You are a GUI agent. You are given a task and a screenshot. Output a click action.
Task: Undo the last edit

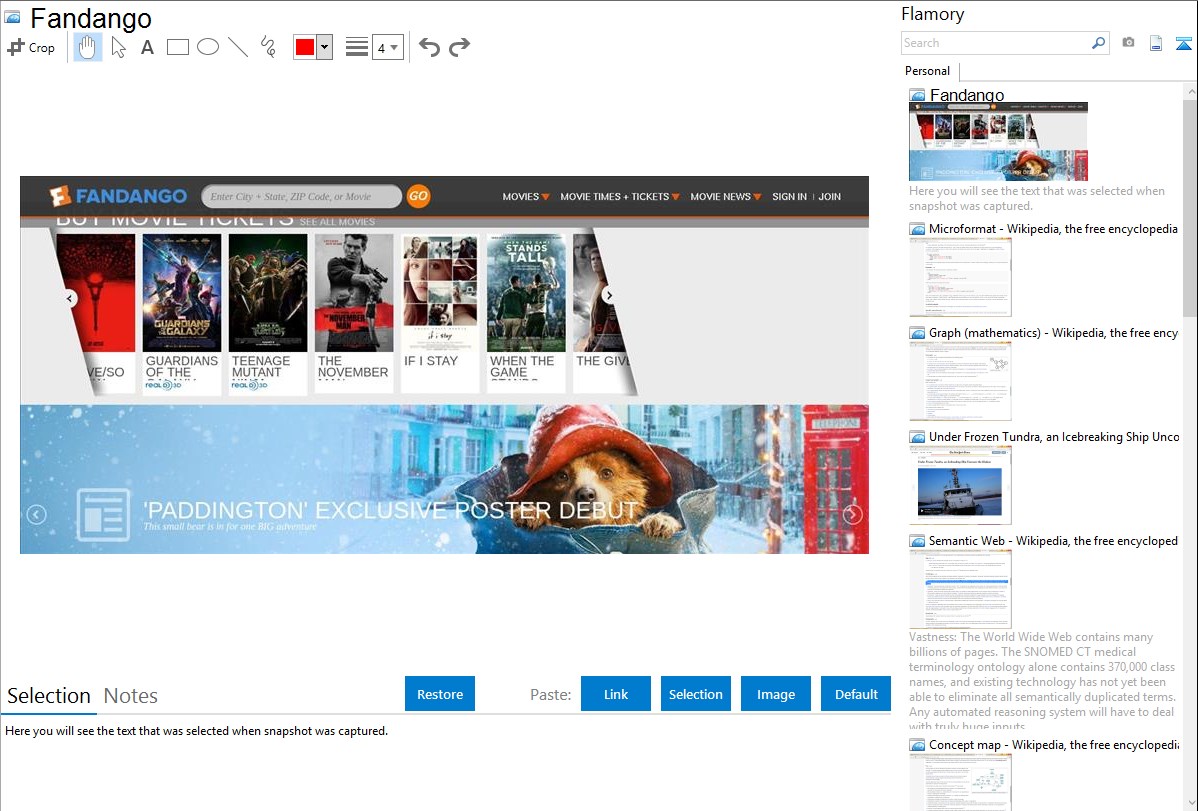[x=429, y=47]
